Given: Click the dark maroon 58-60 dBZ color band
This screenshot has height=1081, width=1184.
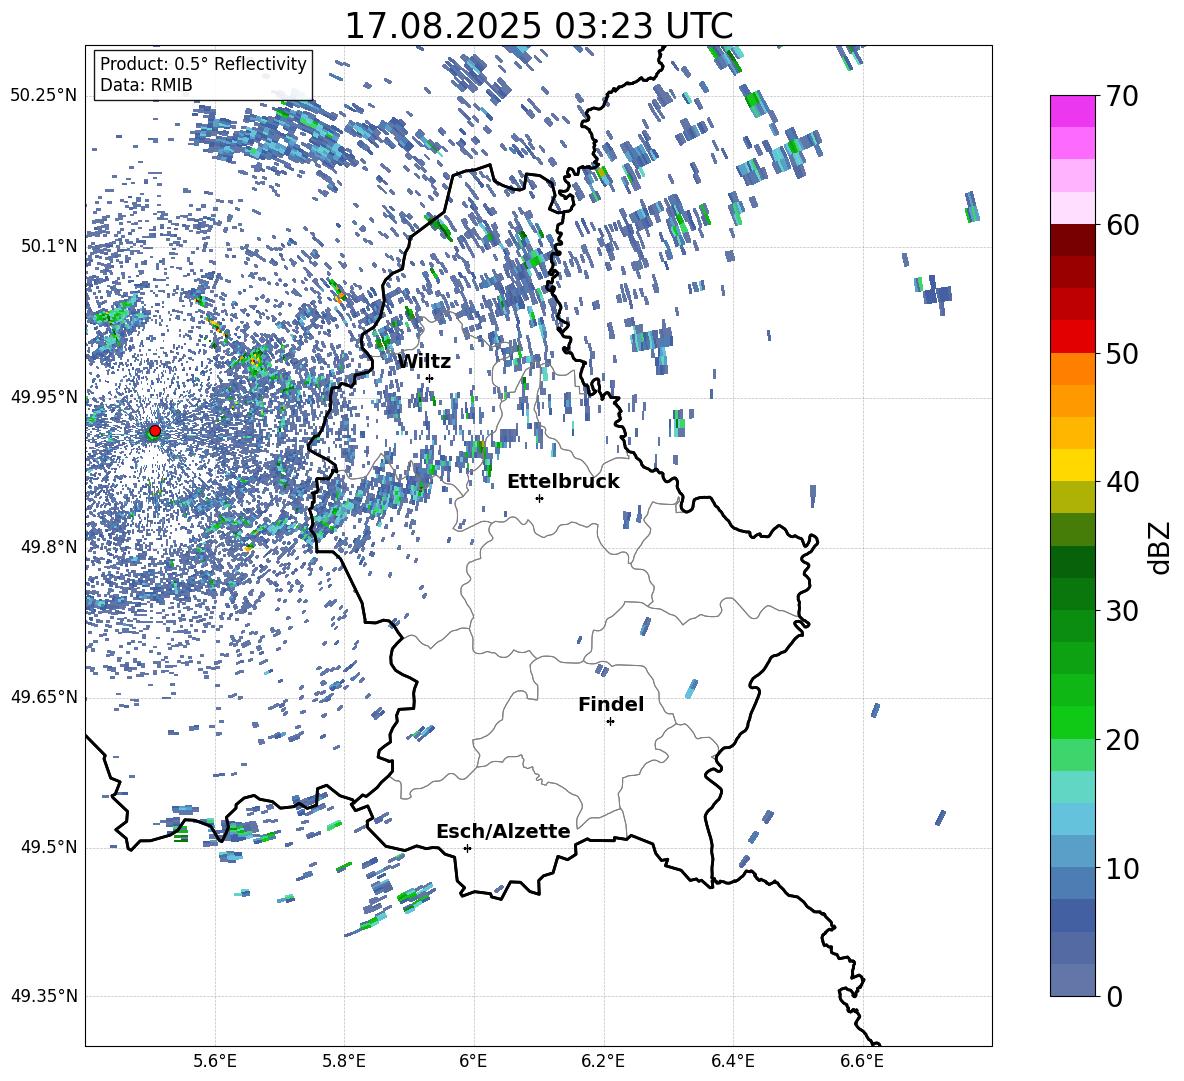Looking at the screenshot, I should [x=1072, y=239].
